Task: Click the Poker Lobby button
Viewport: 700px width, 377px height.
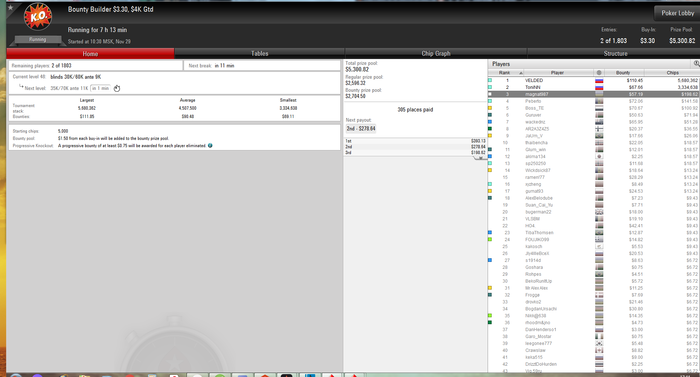Action: pos(677,13)
